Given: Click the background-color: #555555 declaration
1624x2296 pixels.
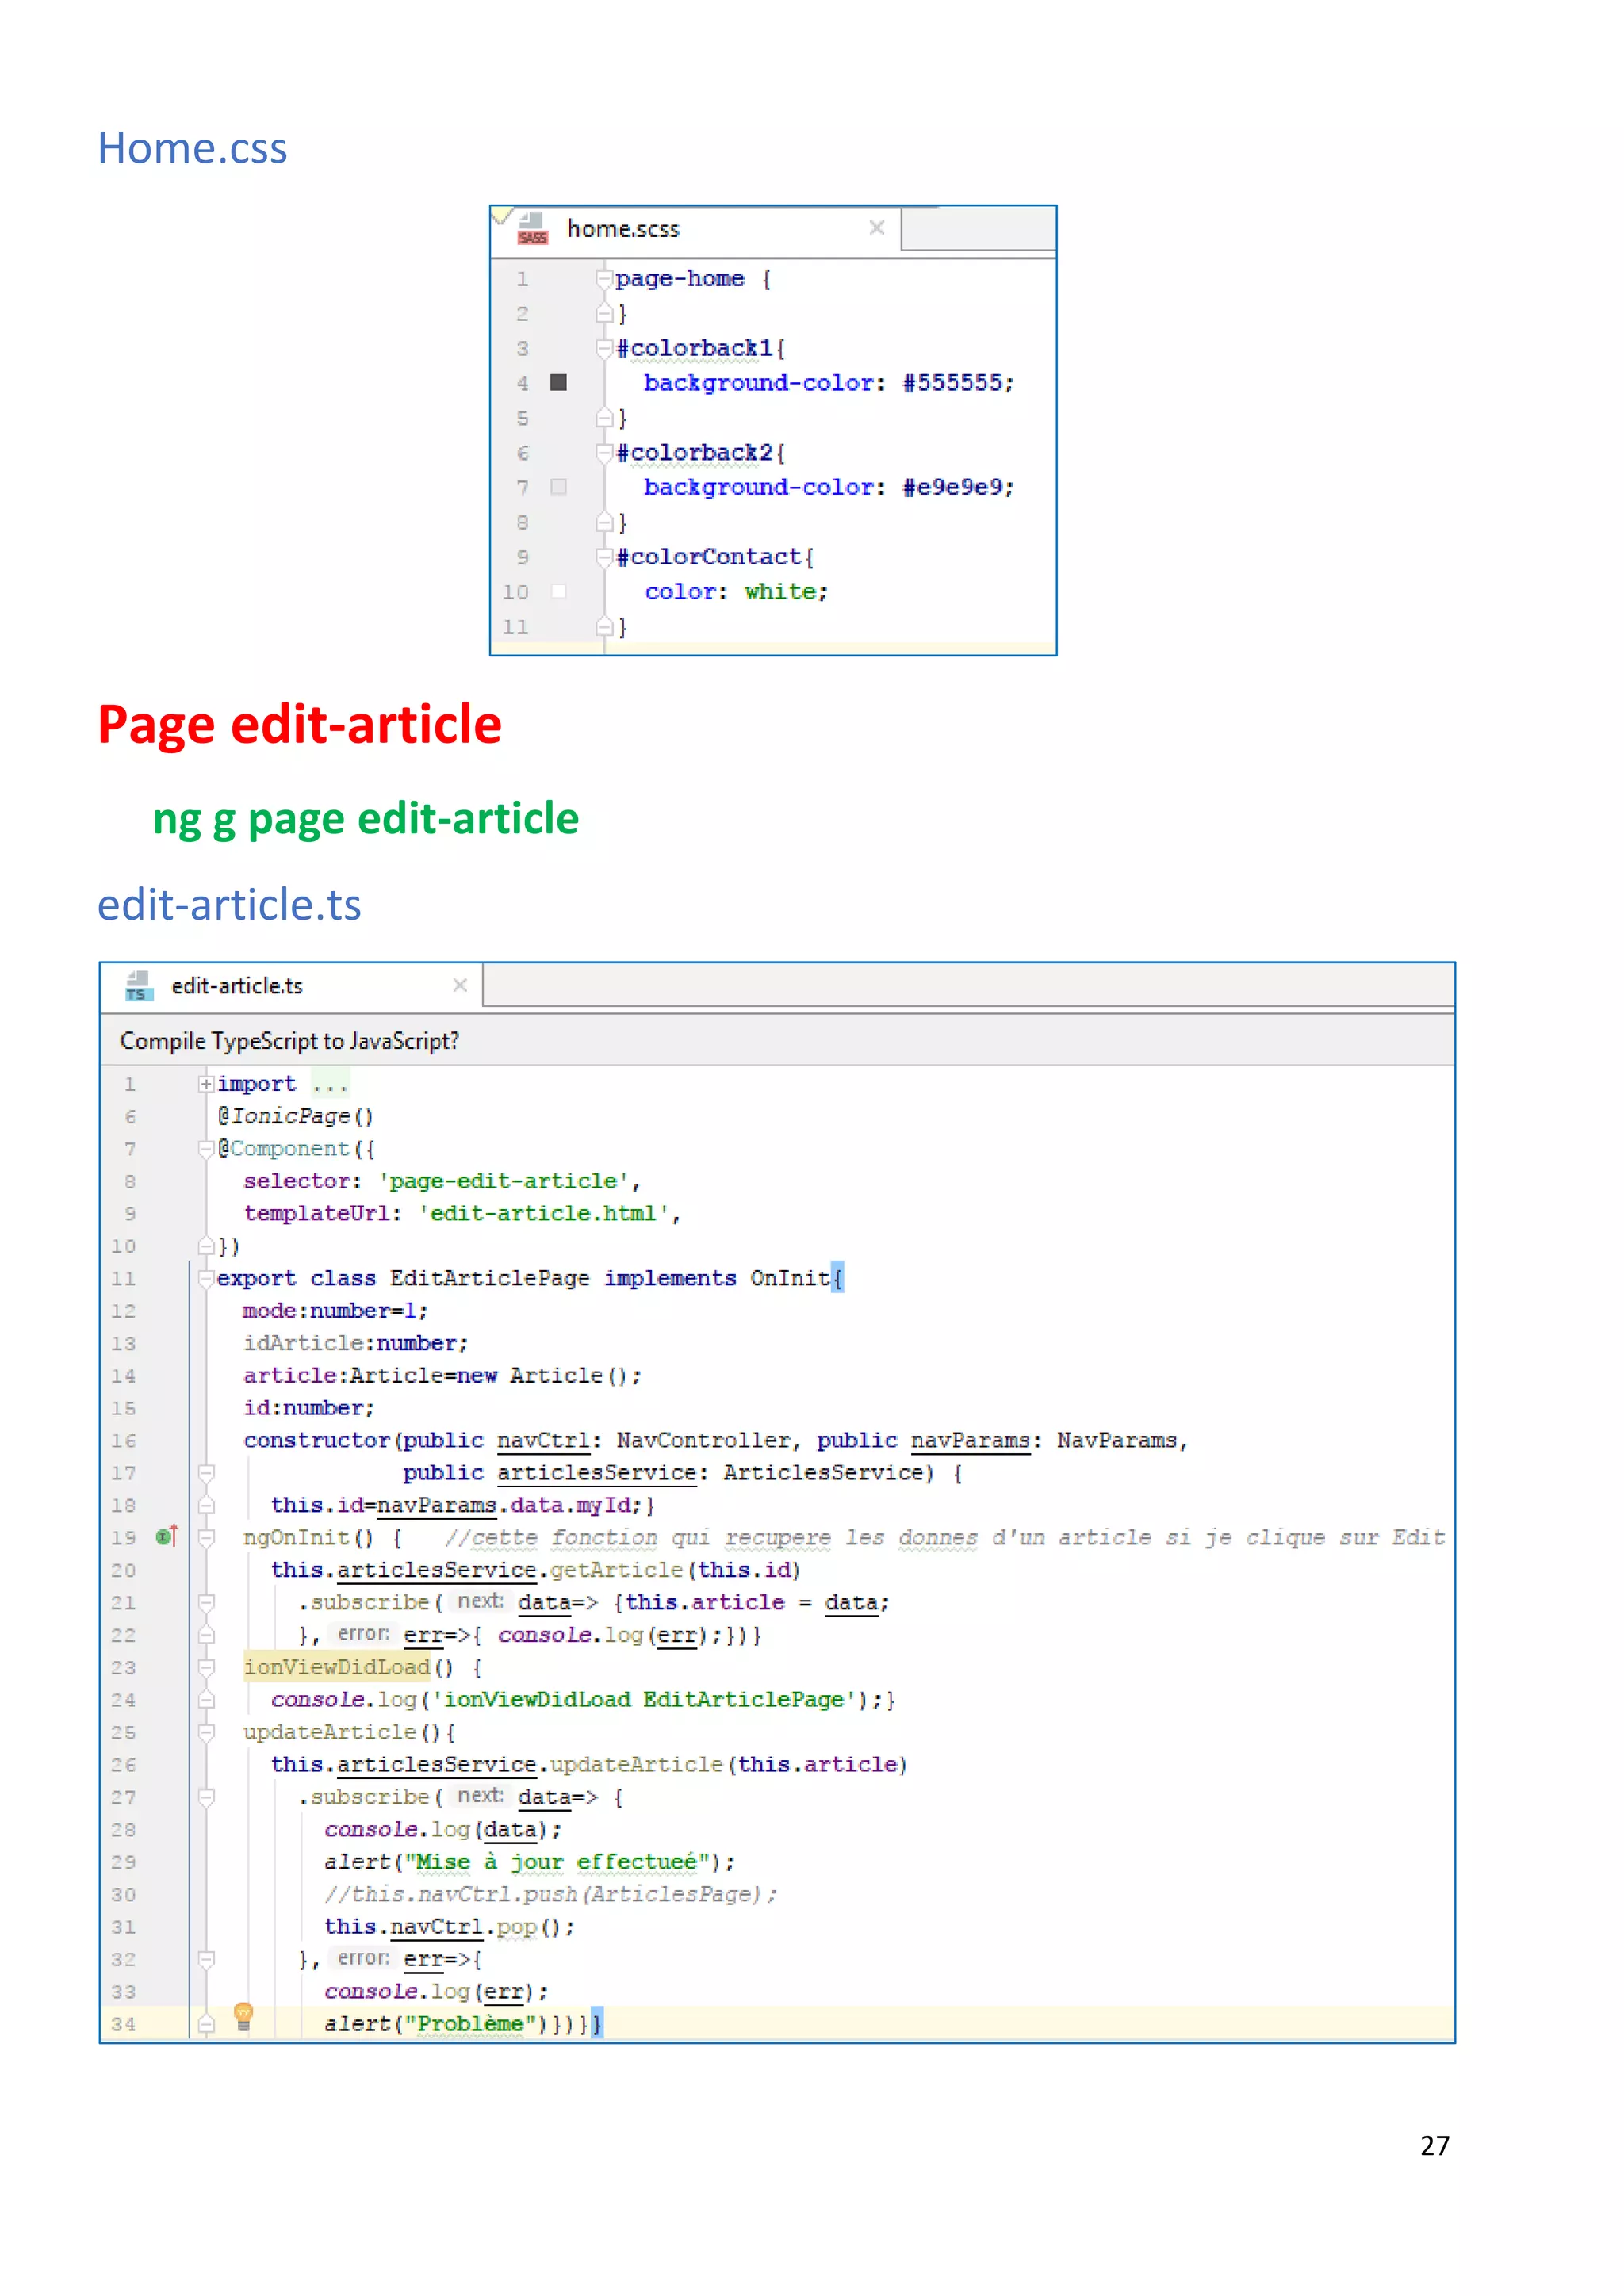Looking at the screenshot, I should [828, 383].
